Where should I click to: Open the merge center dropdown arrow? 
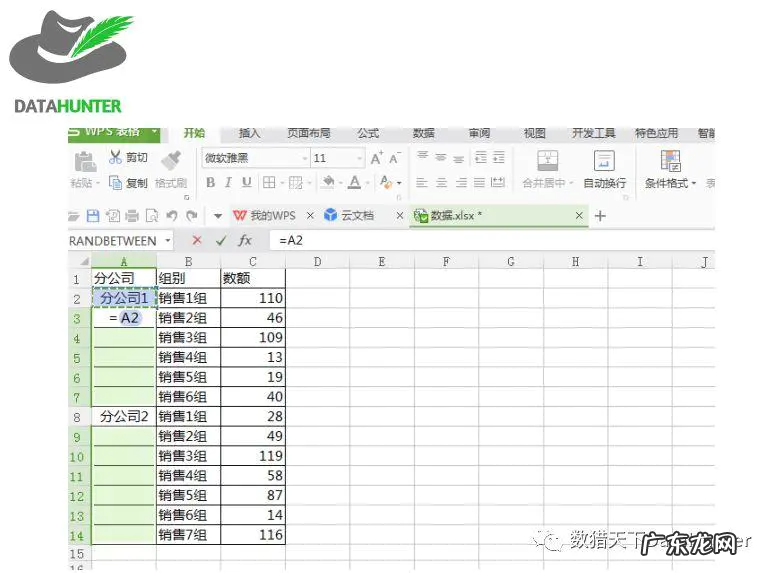(571, 183)
